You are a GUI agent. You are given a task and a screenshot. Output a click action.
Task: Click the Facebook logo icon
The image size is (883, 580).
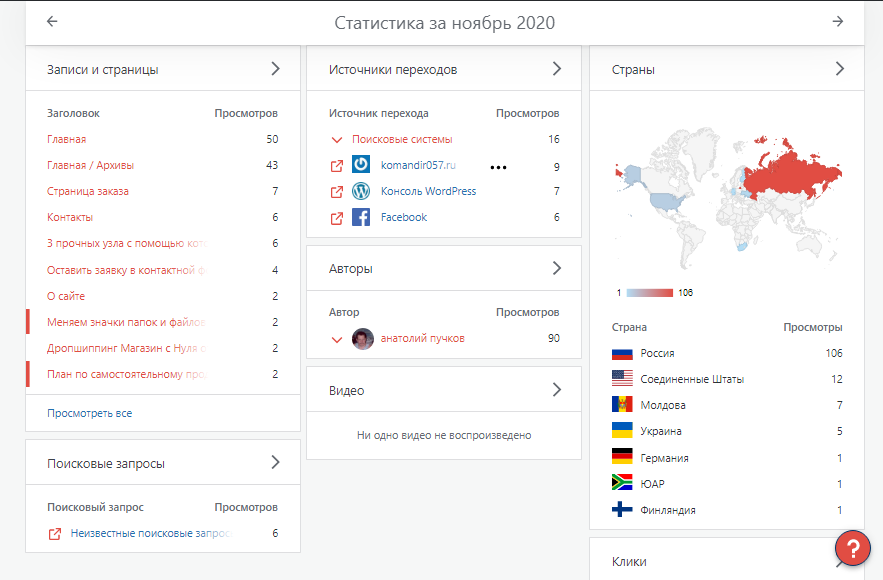click(361, 217)
